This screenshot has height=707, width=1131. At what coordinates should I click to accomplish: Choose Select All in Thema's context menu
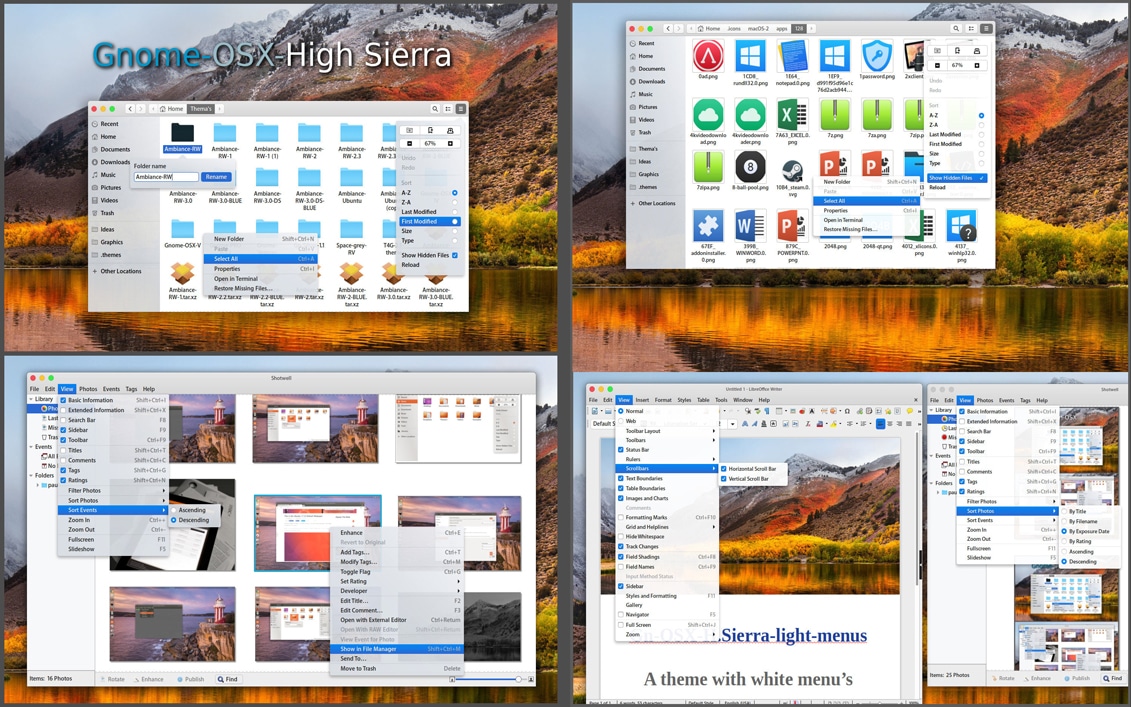[x=260, y=258]
